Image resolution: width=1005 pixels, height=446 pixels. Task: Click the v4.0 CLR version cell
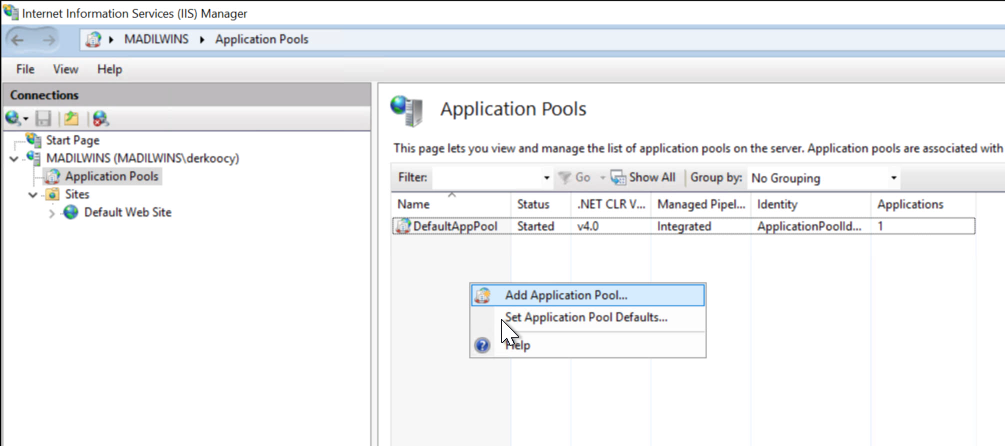pos(588,226)
